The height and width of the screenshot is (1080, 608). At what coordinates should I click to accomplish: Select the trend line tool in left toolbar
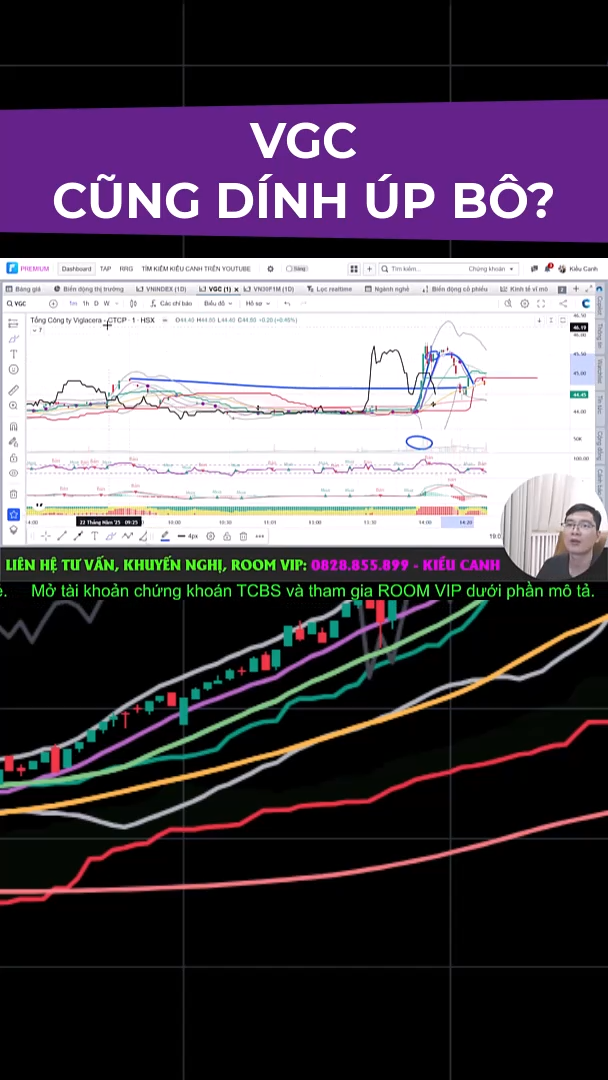click(x=13, y=323)
